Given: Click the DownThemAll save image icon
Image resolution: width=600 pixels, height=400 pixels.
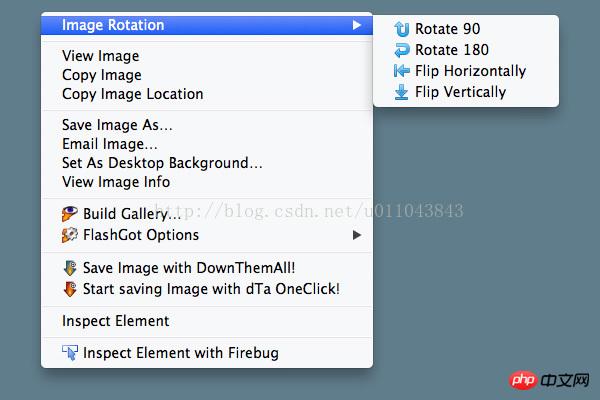Looking at the screenshot, I should pos(70,268).
